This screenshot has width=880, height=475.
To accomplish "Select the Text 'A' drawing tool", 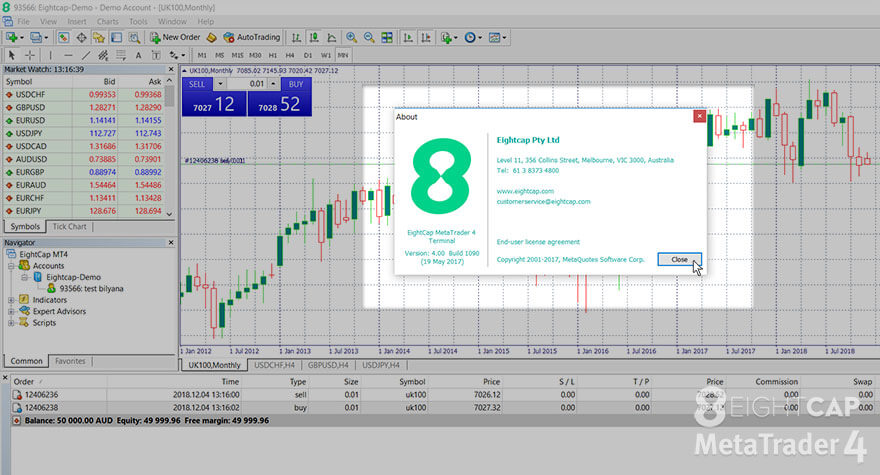I will [x=138, y=55].
